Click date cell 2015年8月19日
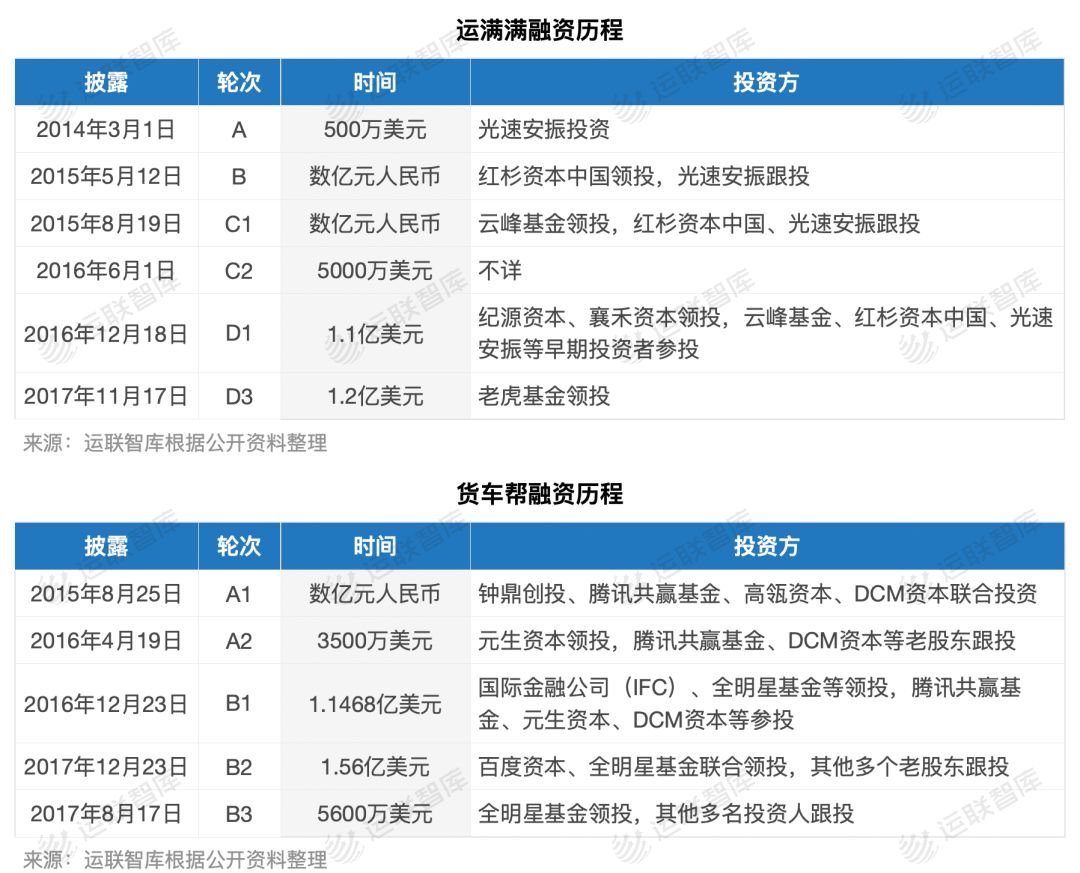The height and width of the screenshot is (873, 1080). click(105, 223)
